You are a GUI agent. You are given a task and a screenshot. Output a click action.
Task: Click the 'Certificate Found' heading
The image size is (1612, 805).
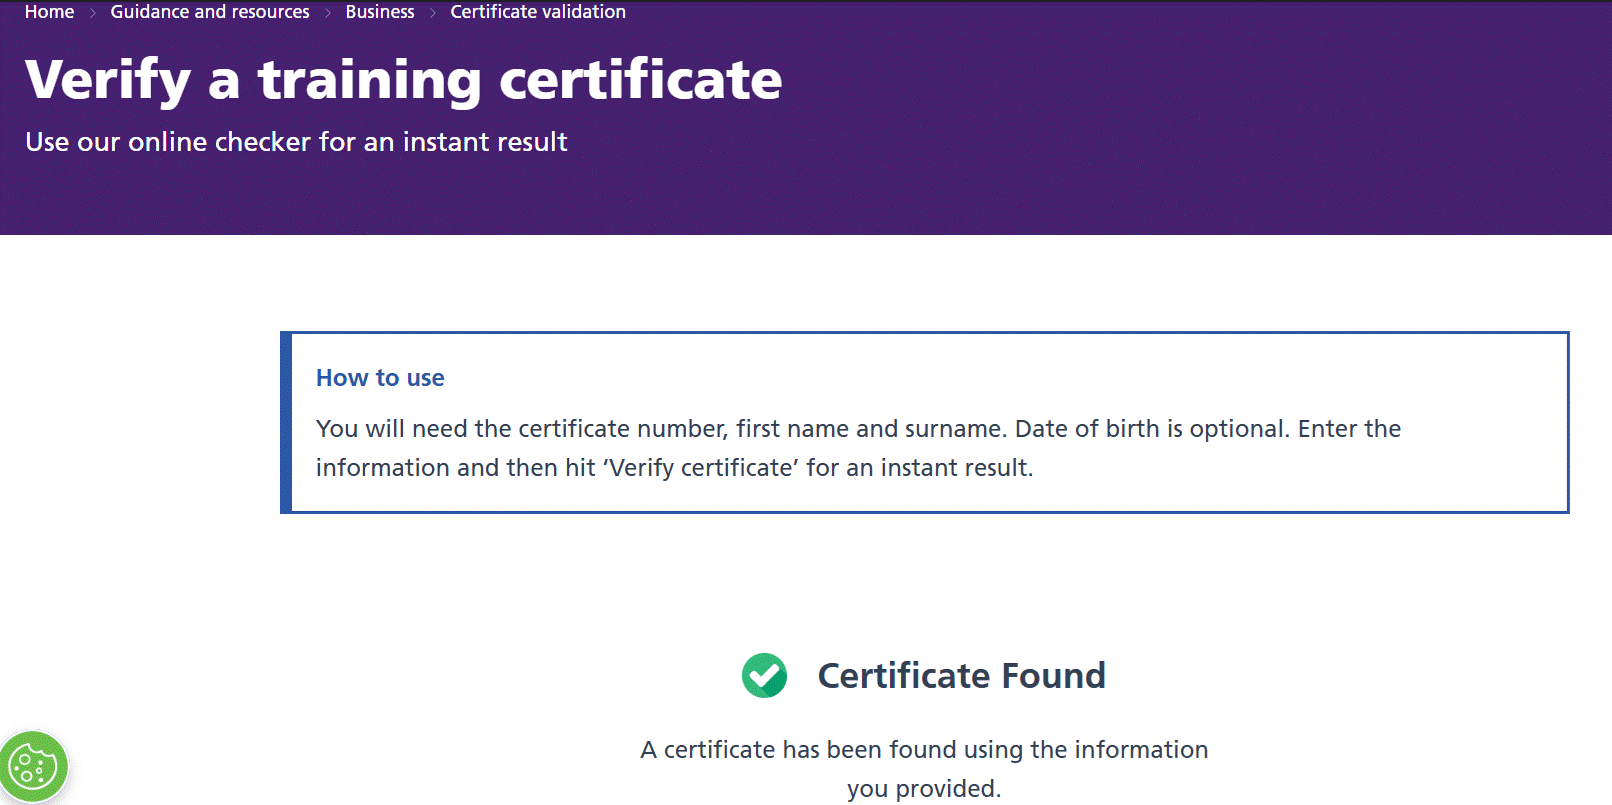point(961,676)
